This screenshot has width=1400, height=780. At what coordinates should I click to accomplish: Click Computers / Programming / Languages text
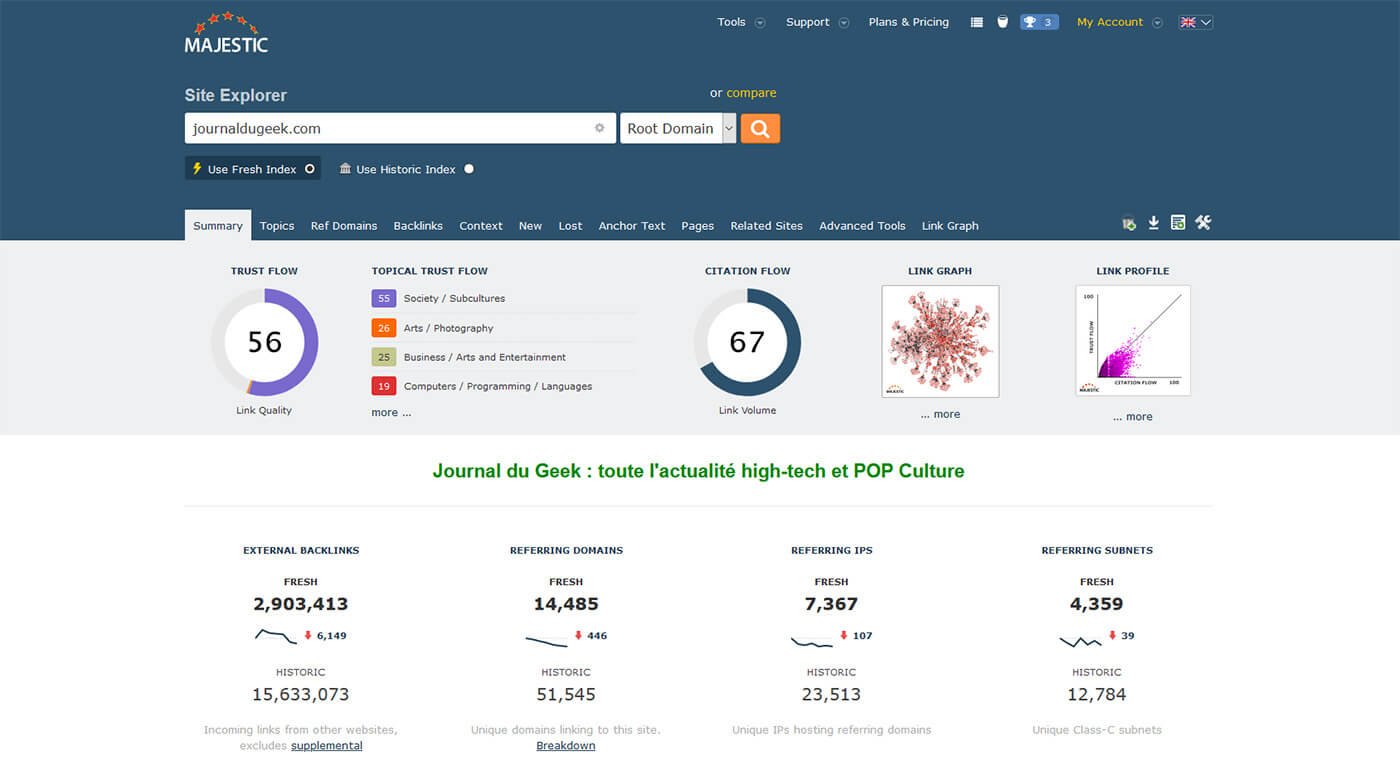[x=498, y=386]
